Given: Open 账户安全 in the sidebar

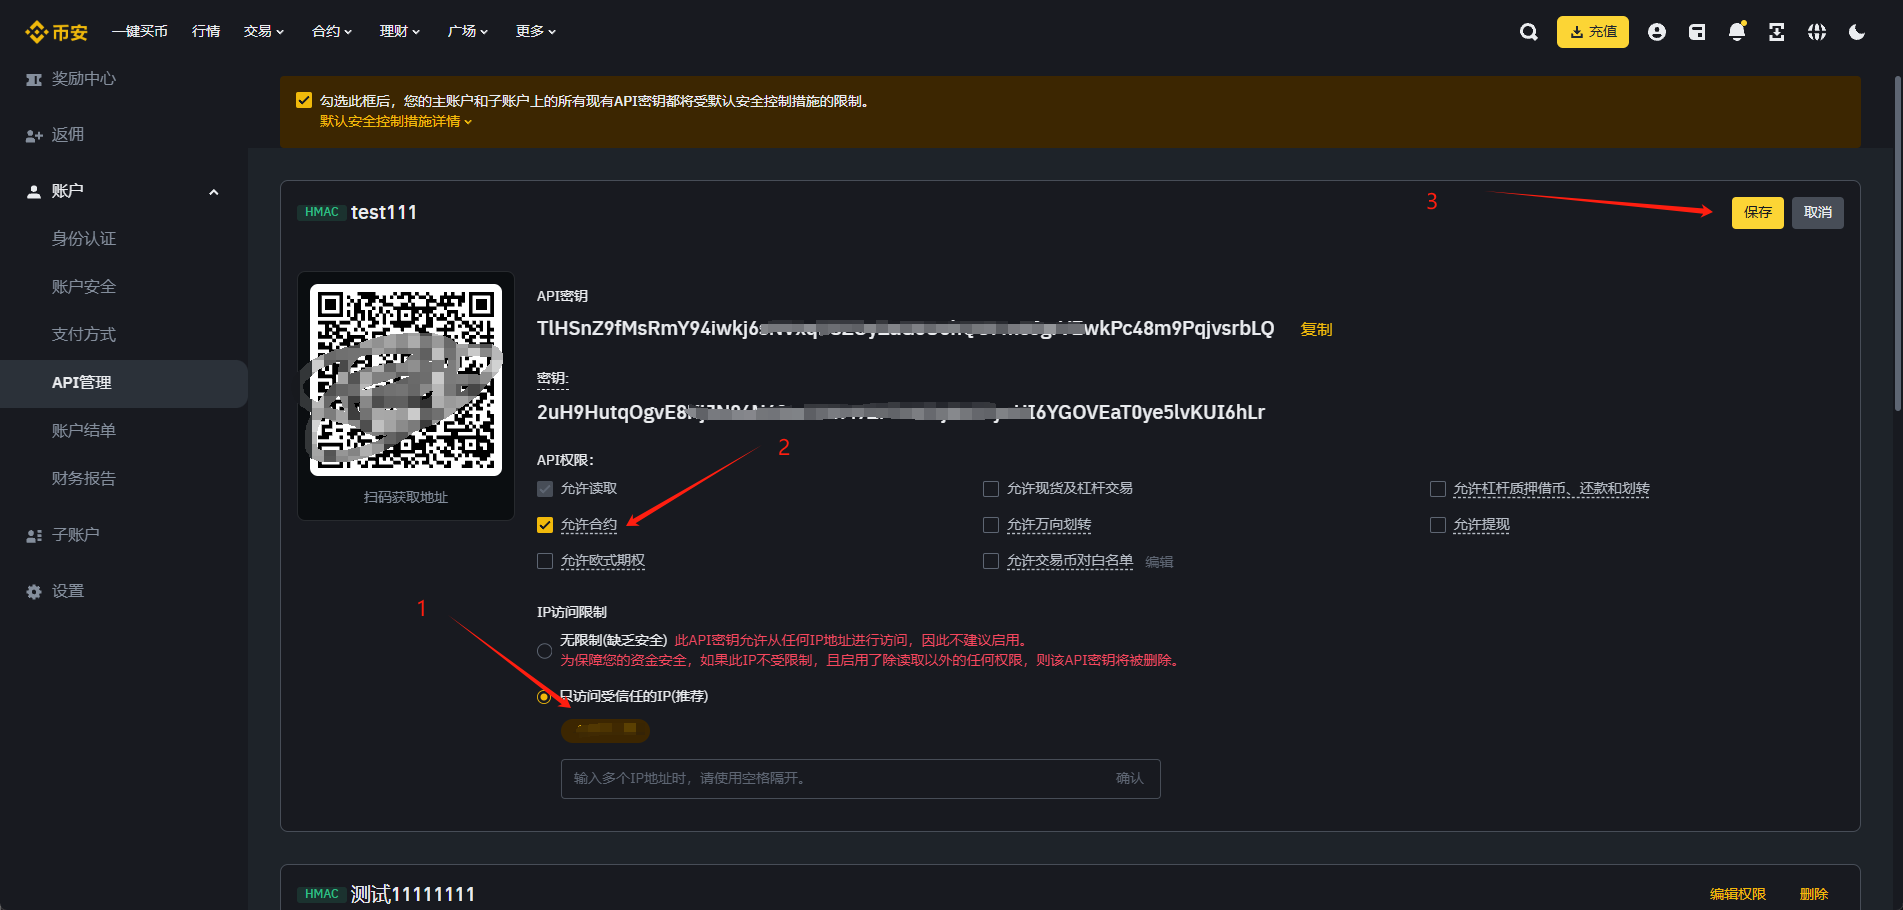Looking at the screenshot, I should coord(84,287).
